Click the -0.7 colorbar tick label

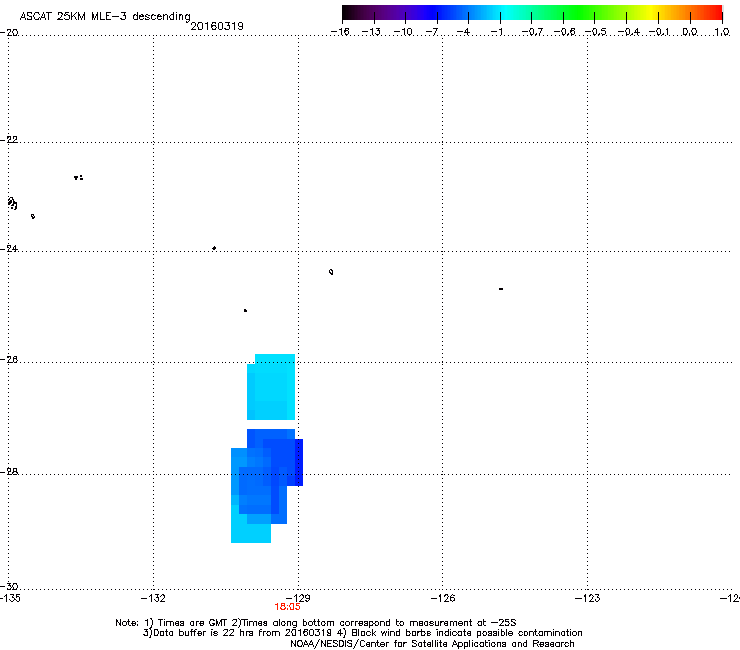(532, 32)
